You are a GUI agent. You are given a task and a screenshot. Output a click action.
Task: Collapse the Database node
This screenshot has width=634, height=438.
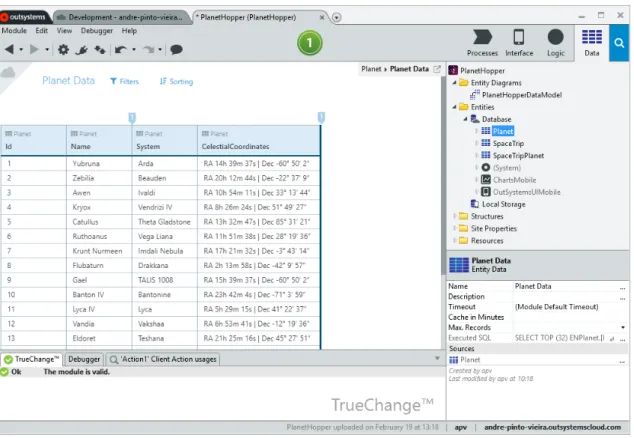pos(465,119)
